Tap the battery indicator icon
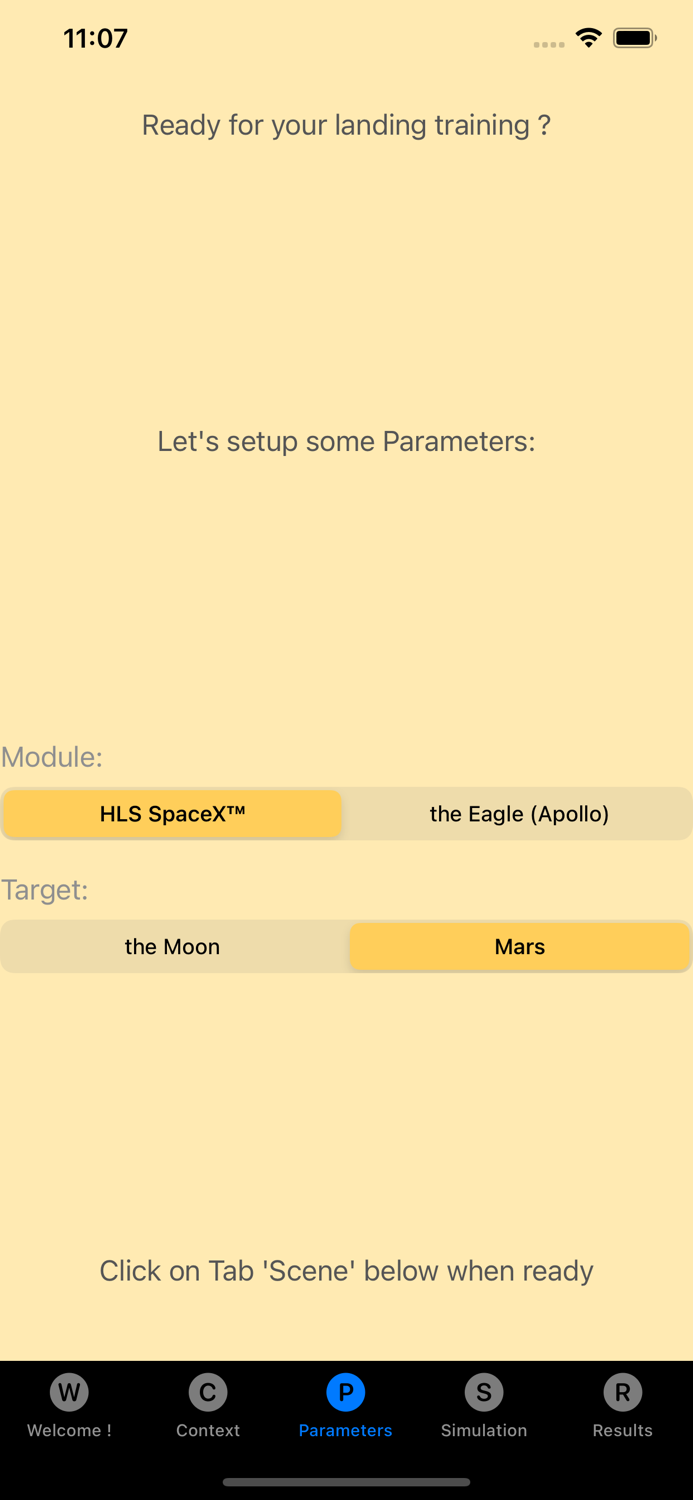The height and width of the screenshot is (1500, 693). pyautogui.click(x=634, y=37)
